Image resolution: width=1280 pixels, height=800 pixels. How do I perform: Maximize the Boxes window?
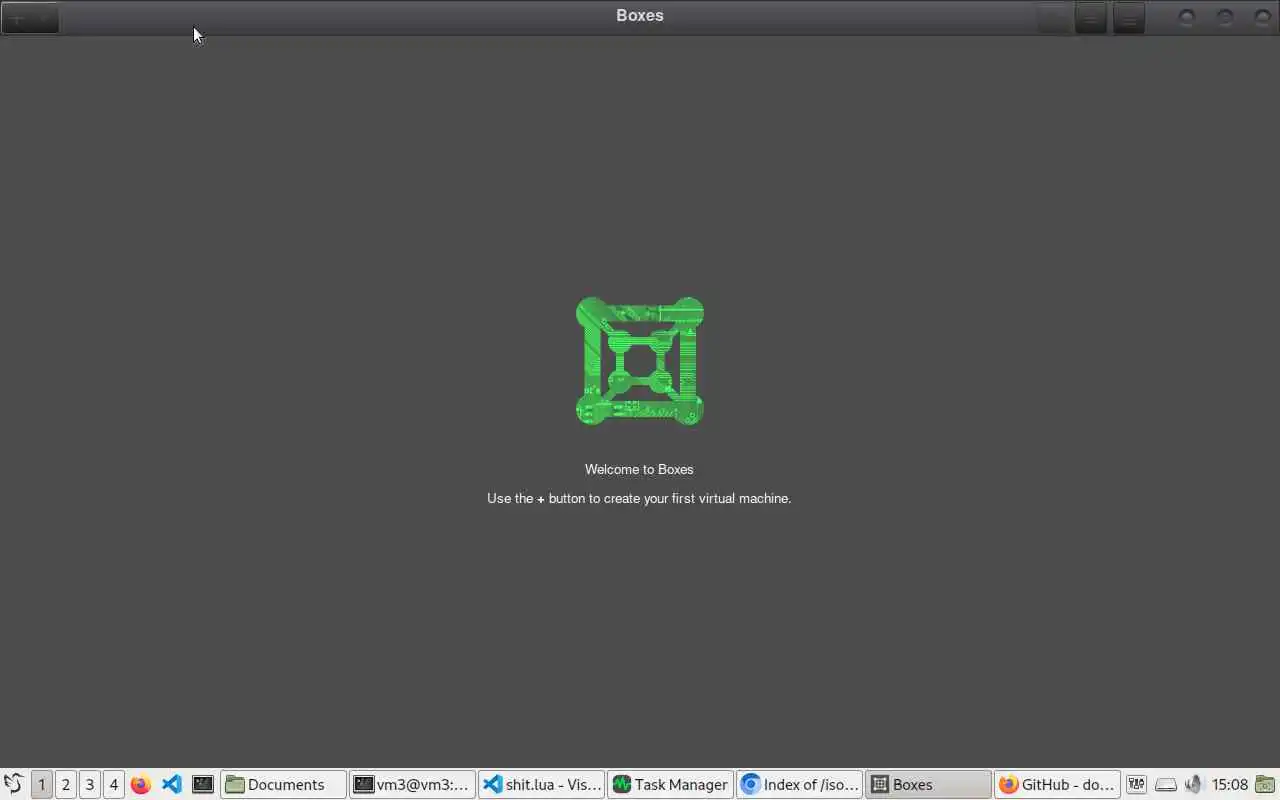coord(1225,17)
